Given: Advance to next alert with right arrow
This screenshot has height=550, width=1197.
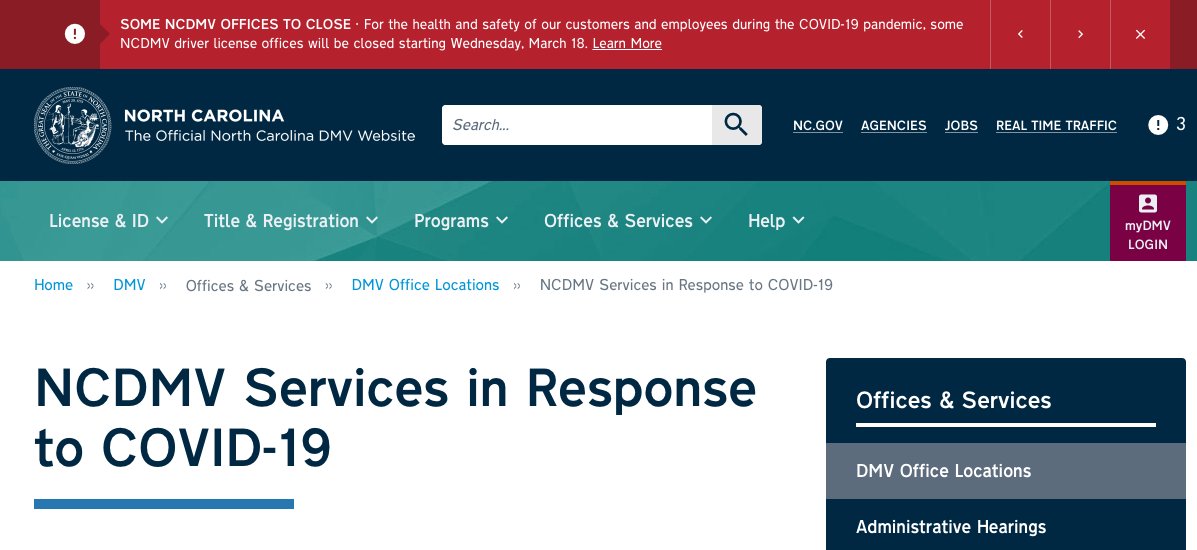Looking at the screenshot, I should tap(1080, 34).
